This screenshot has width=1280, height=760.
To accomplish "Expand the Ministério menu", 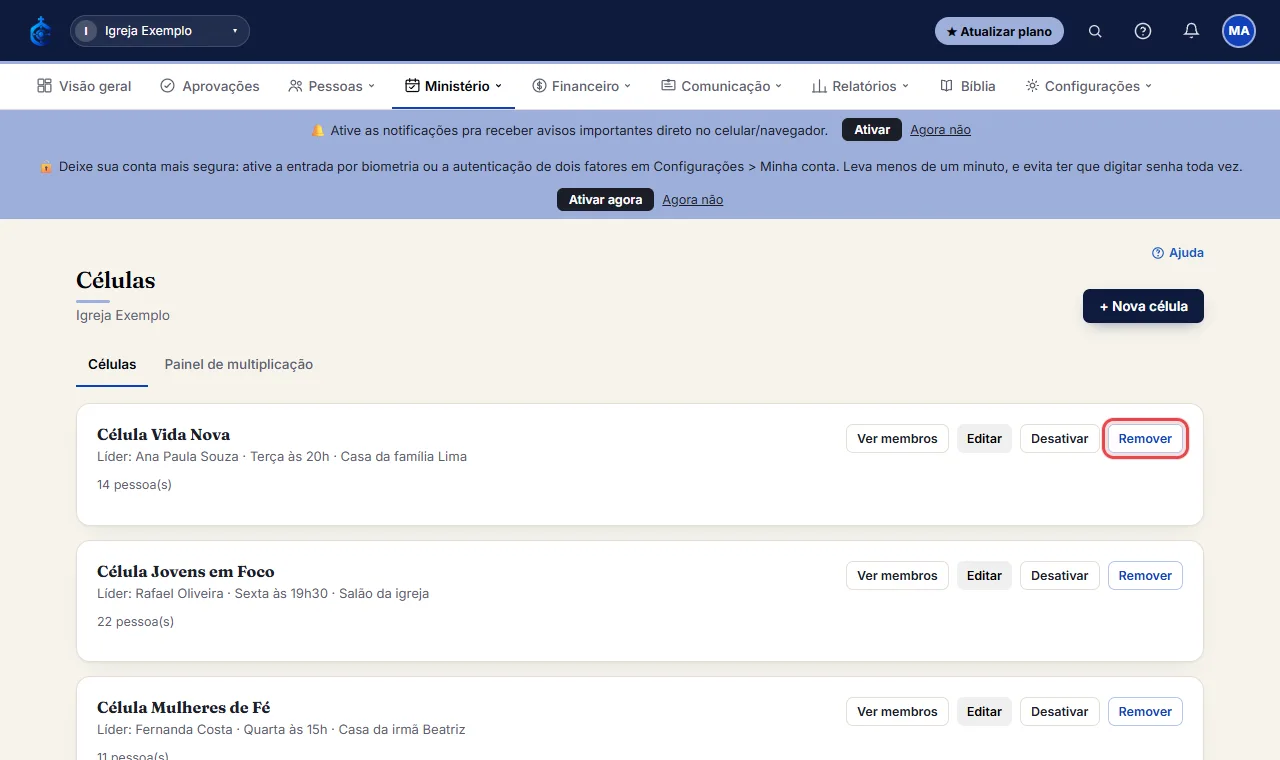I will coord(453,86).
